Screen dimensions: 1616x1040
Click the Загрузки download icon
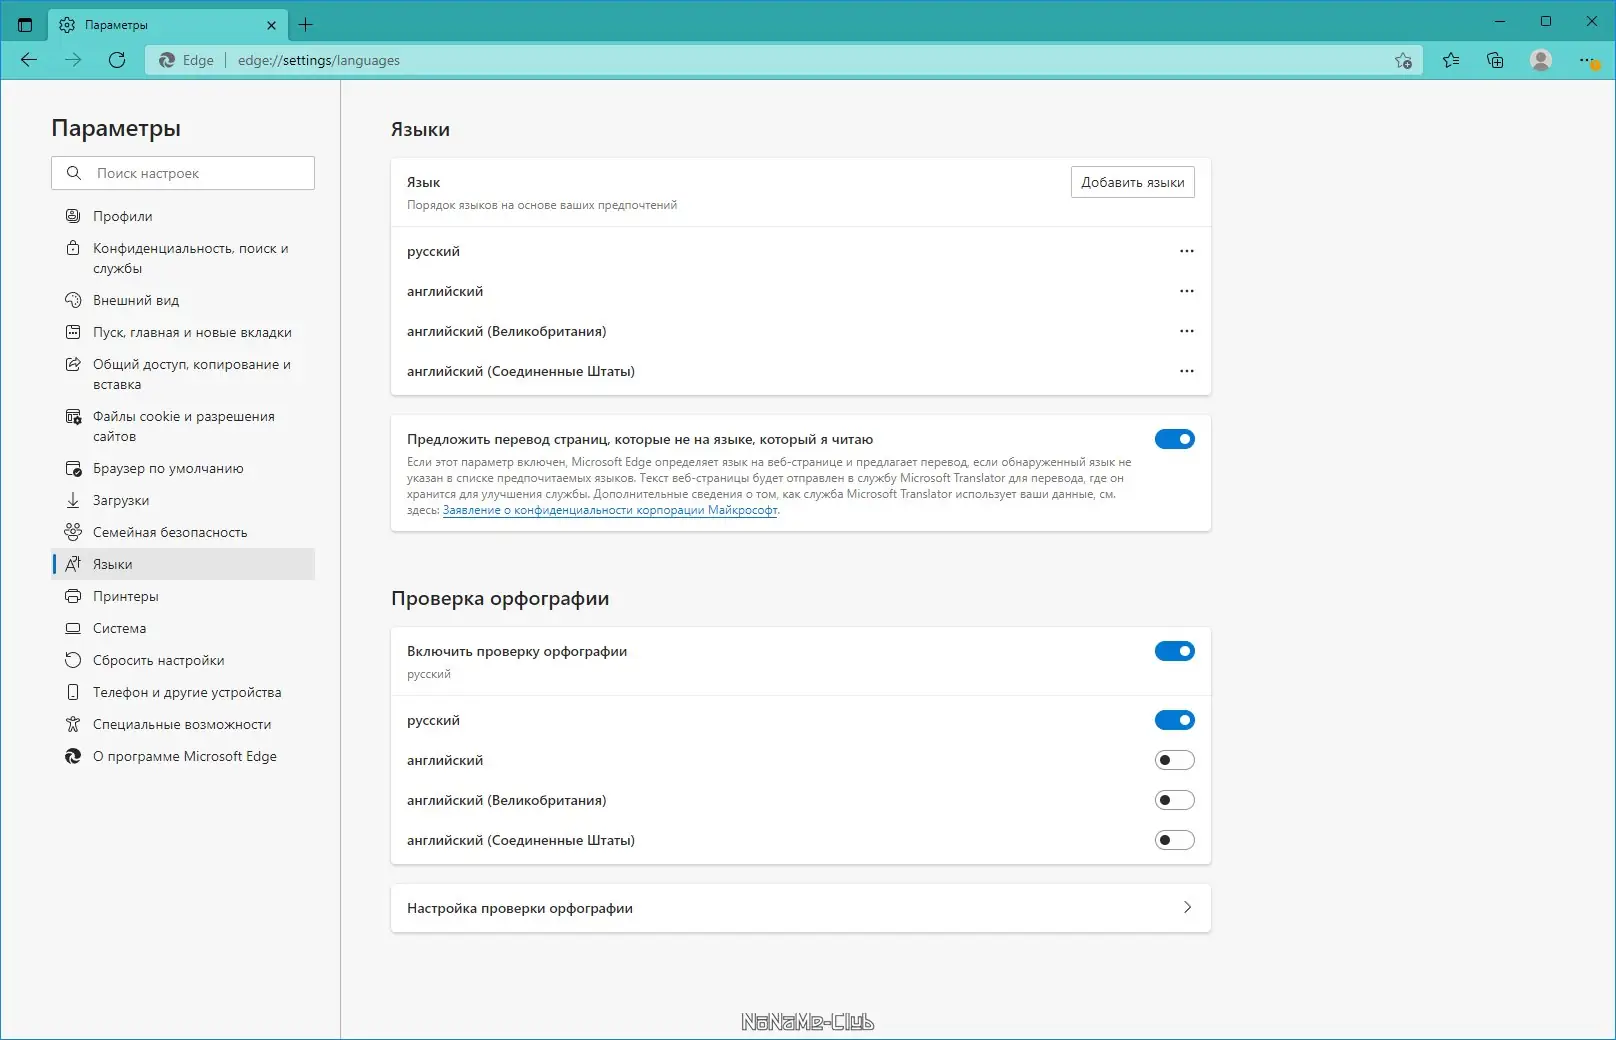(73, 500)
